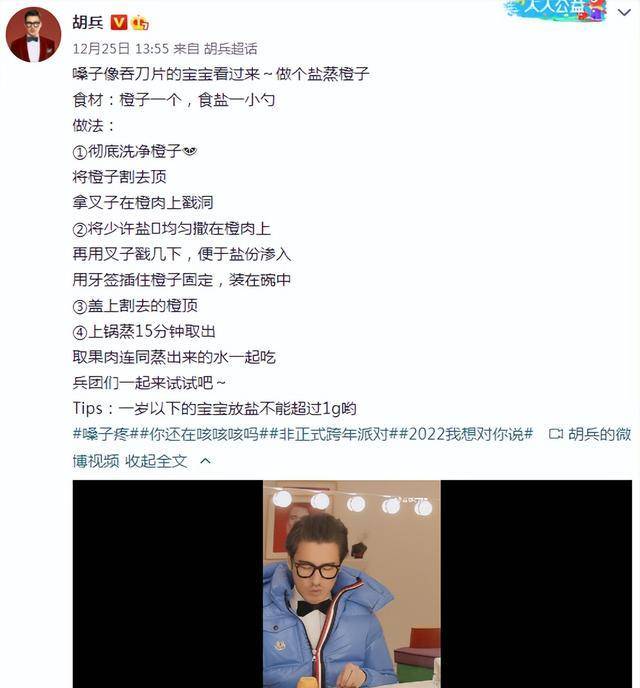Click the right black area of video
Screen dimensions: 640x688
pos(536,584)
